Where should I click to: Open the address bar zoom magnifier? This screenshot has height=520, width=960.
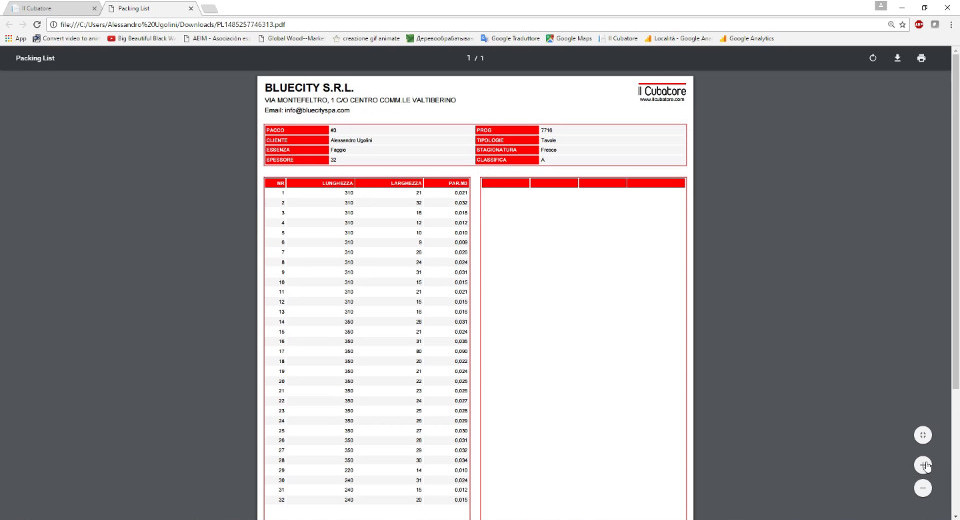pos(891,24)
